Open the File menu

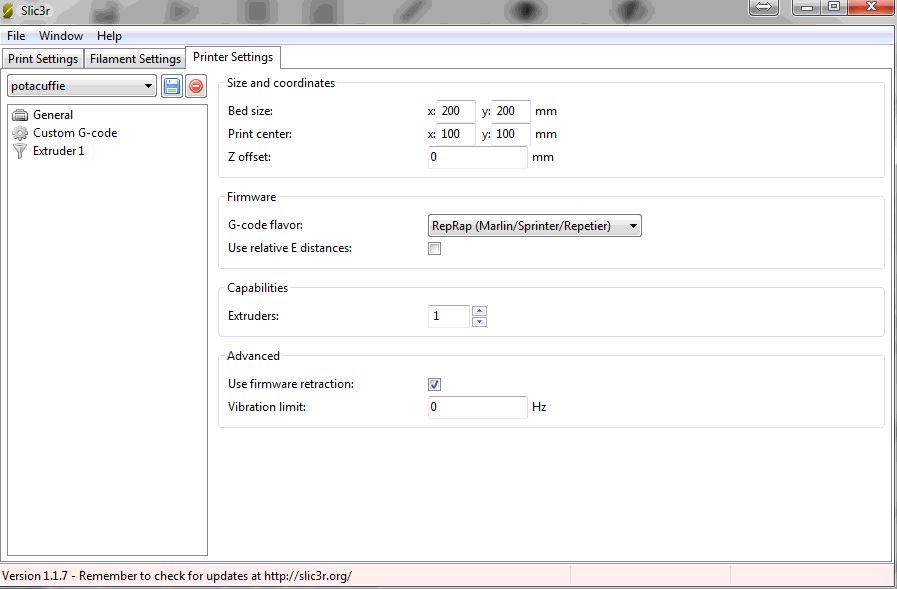pyautogui.click(x=16, y=36)
